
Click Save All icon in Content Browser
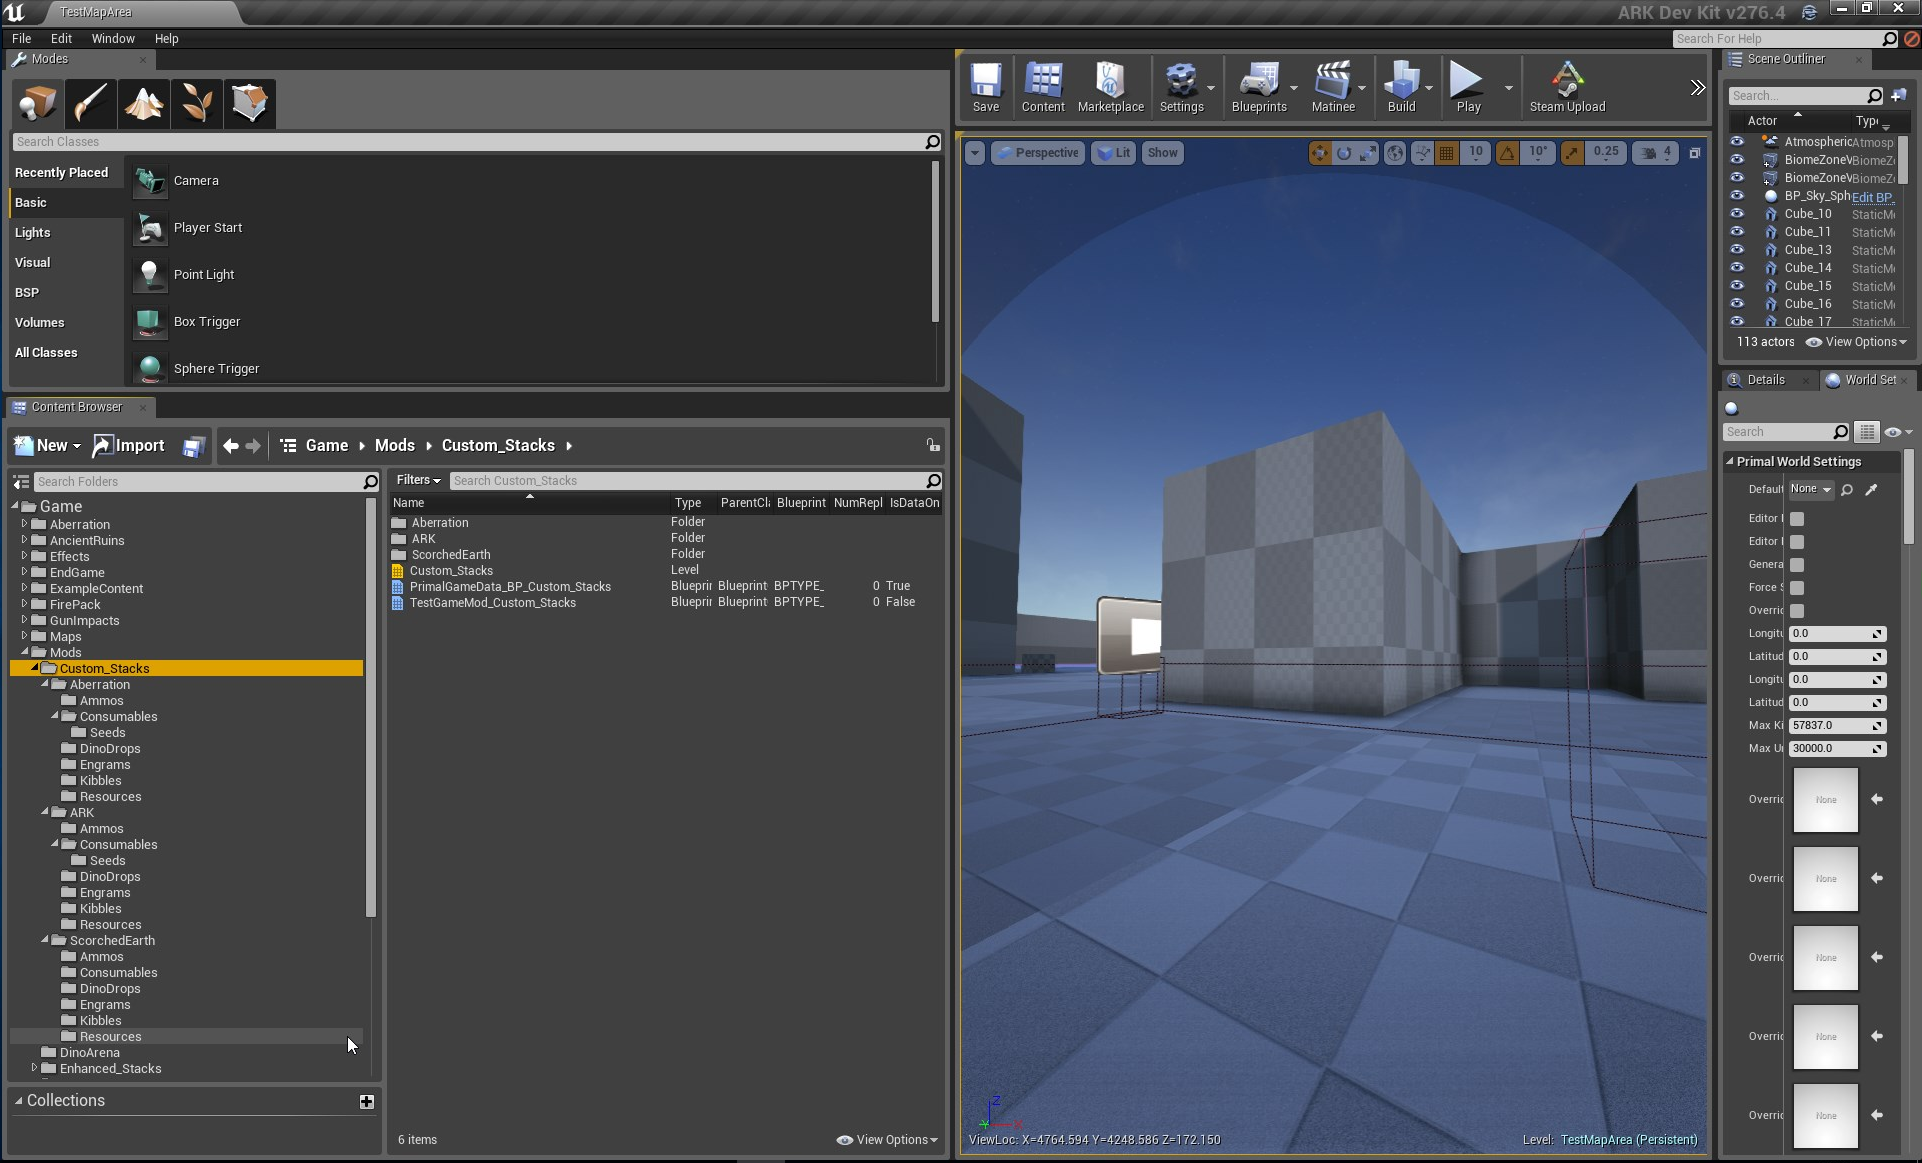194,446
